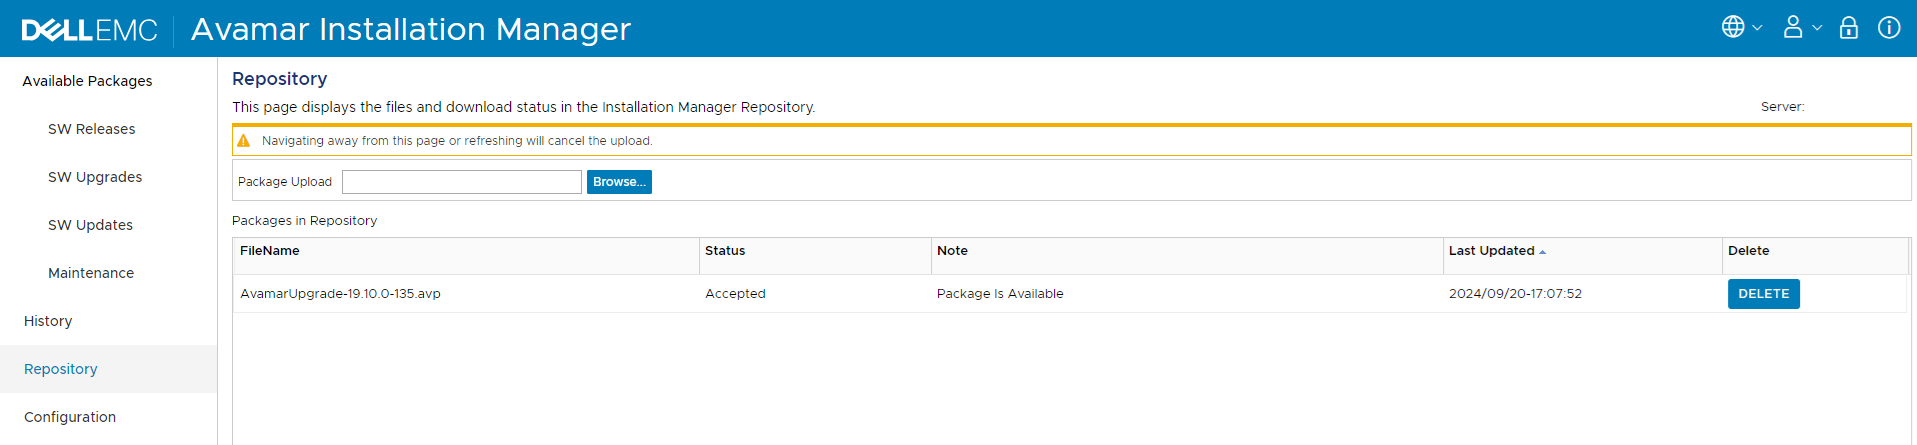The image size is (1917, 445).
Task: Expand the language dropdown chevron
Action: [x=1757, y=28]
